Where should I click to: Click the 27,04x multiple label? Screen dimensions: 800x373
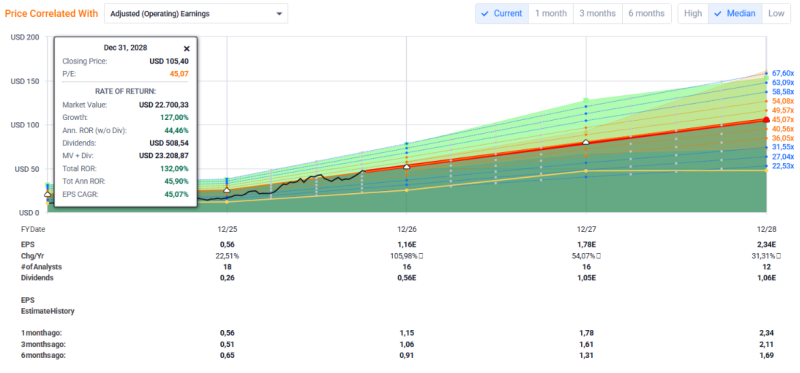click(x=783, y=157)
